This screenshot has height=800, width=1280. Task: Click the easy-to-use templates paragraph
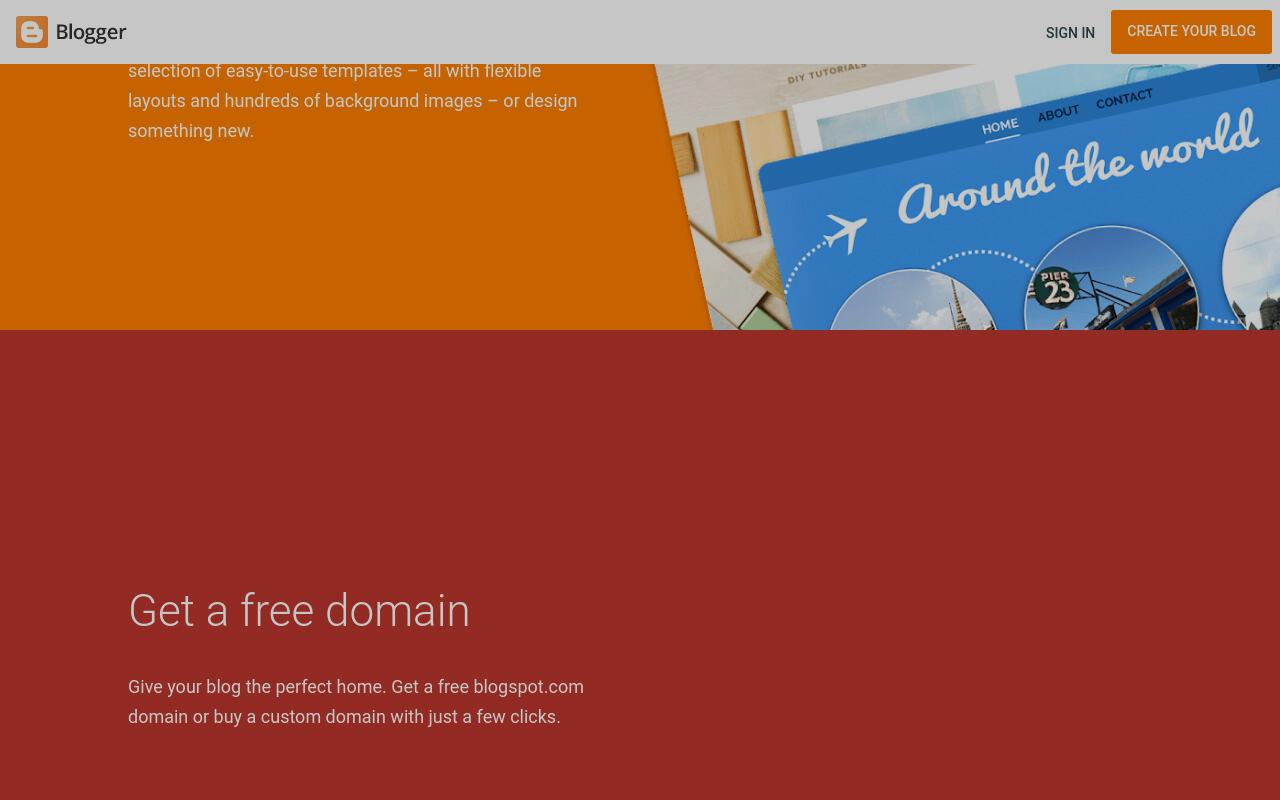[353, 101]
